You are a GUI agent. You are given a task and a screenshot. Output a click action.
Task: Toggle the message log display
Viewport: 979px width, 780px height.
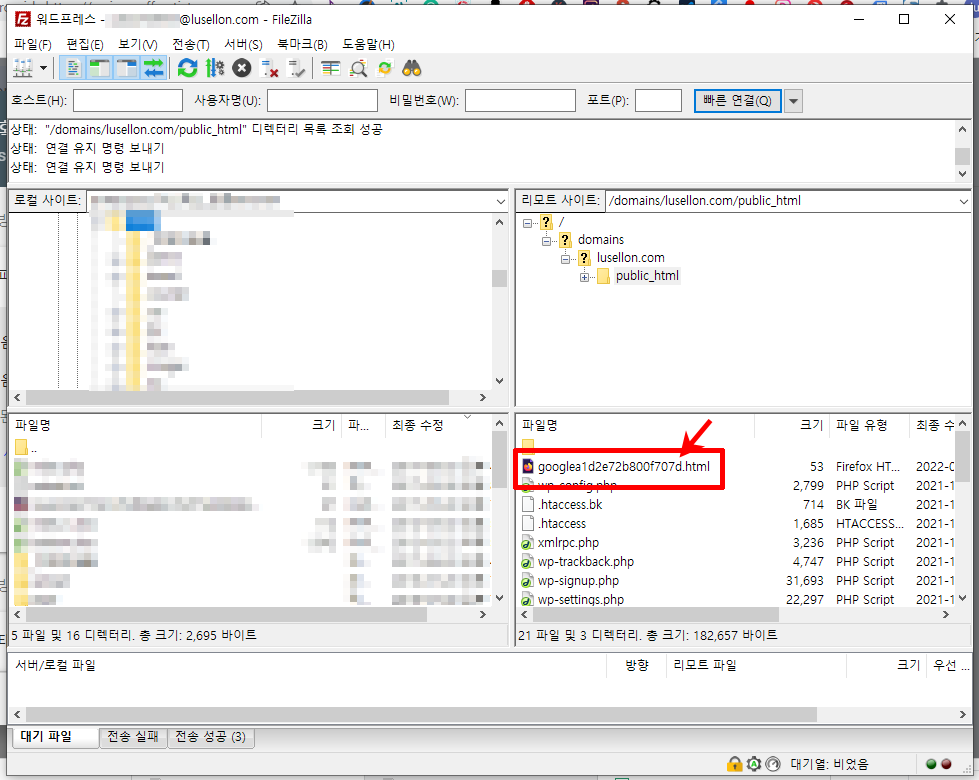73,68
